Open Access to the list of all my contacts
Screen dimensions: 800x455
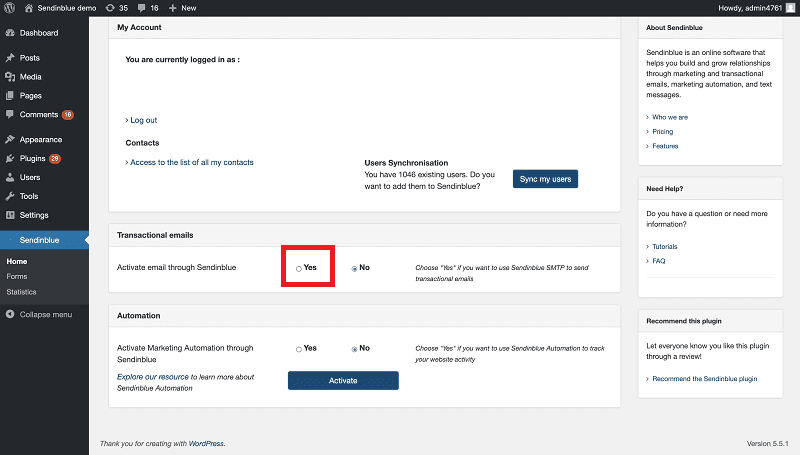point(191,162)
